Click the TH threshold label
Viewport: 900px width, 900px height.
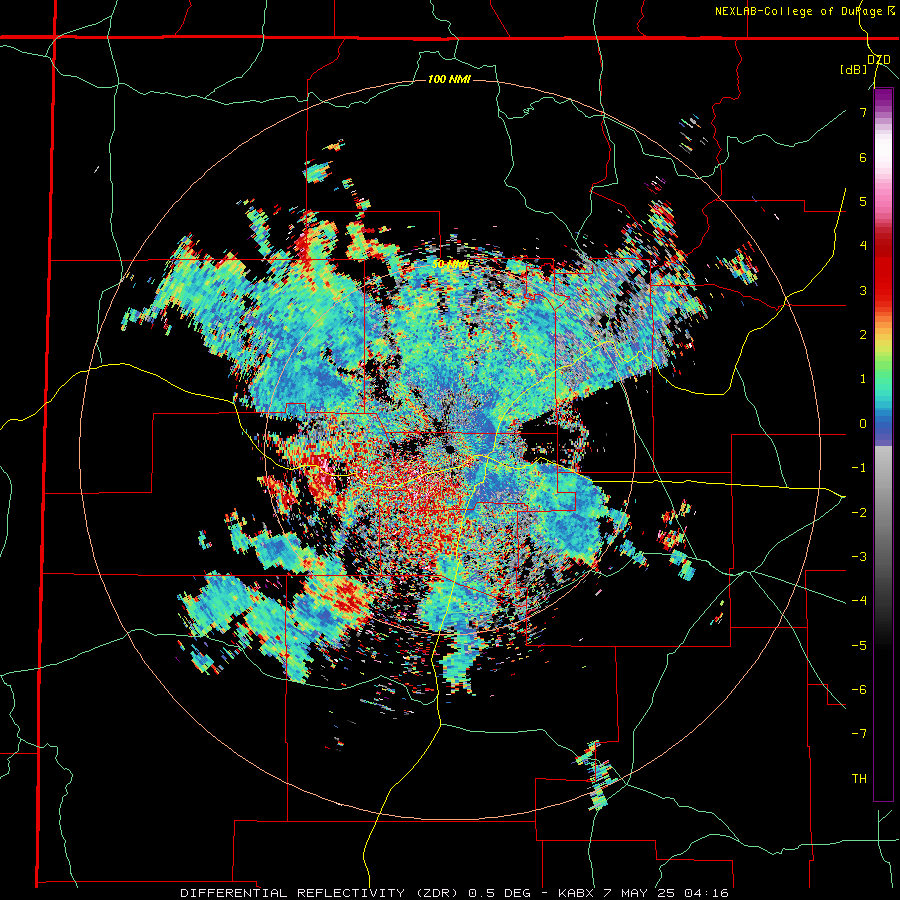(859, 779)
